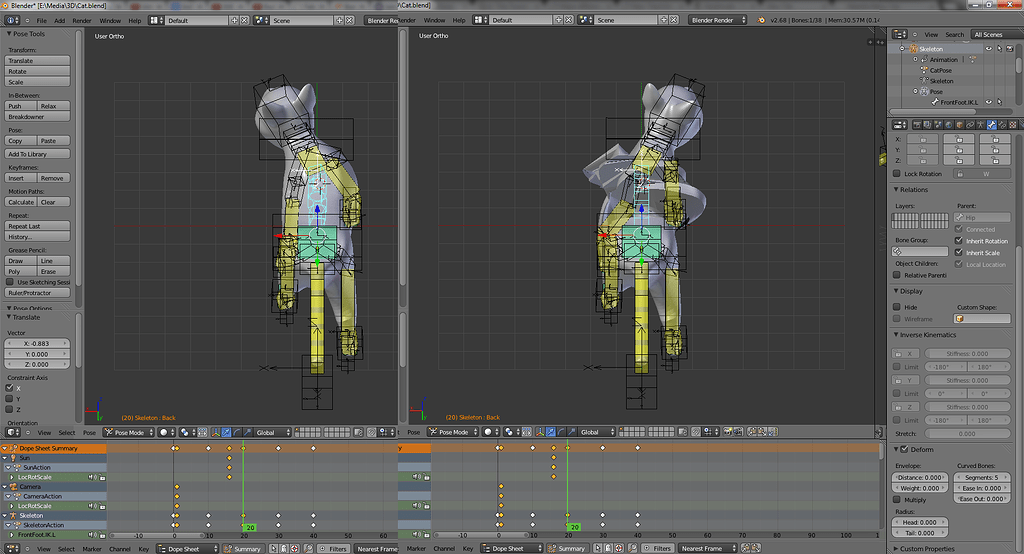Toggle Lock Rotation checkbox
Viewport: 1024px width, 554px height.
coord(897,174)
